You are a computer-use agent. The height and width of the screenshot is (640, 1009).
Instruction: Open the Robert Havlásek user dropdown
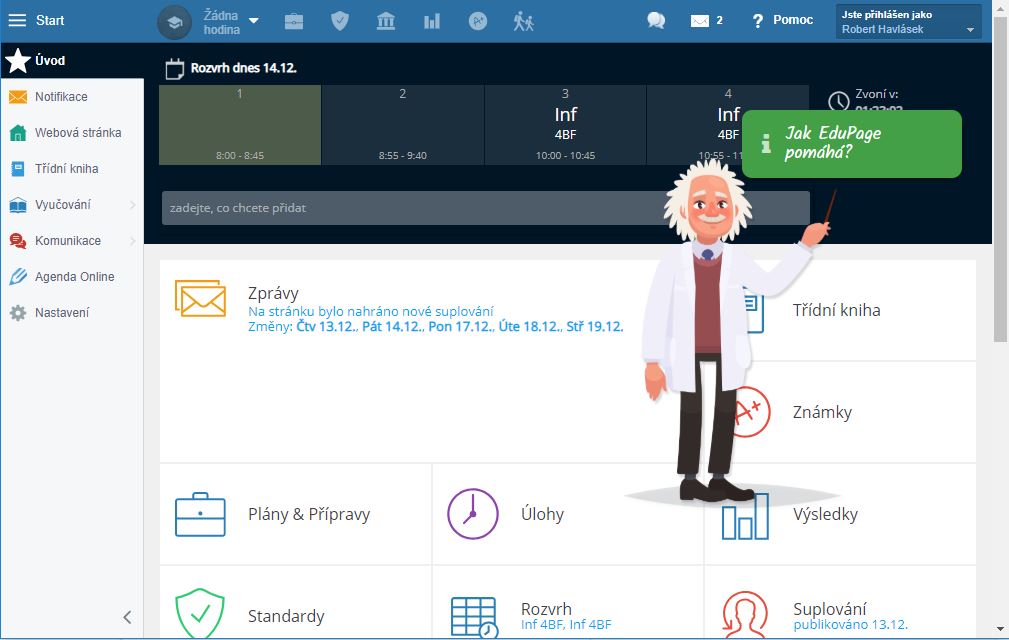(x=908, y=22)
